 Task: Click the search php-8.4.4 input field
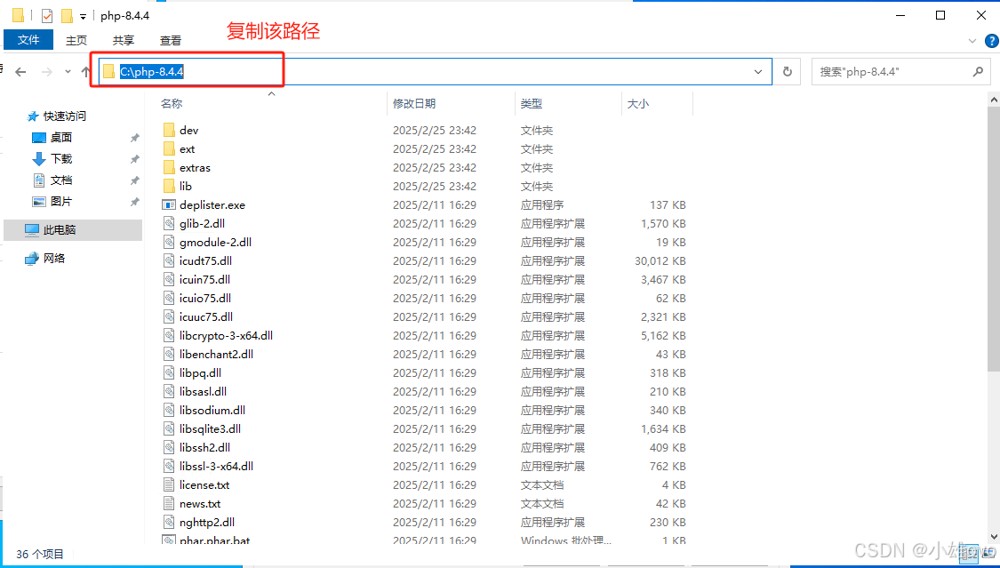[x=890, y=72]
